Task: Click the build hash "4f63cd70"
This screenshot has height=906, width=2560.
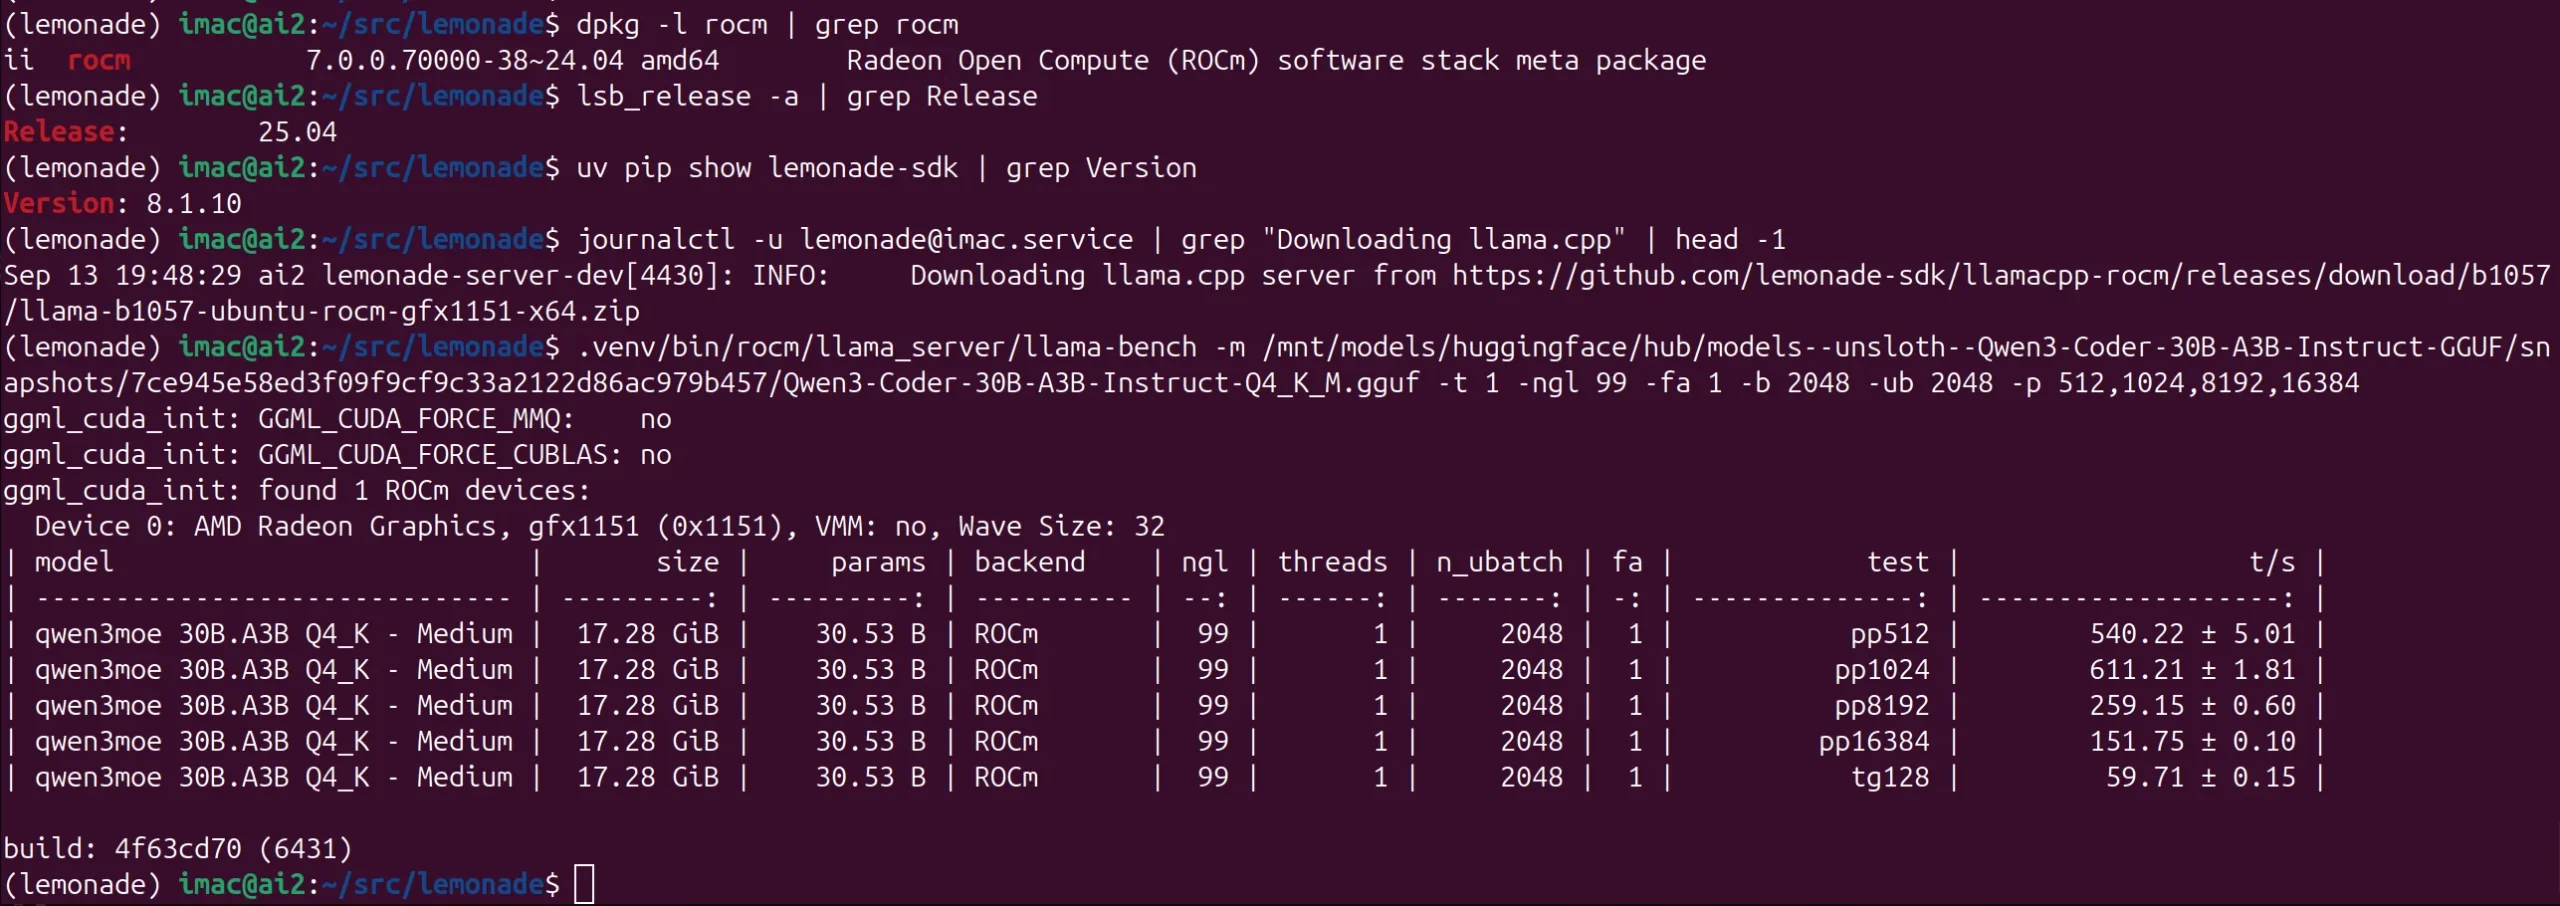Action: [x=178, y=849]
